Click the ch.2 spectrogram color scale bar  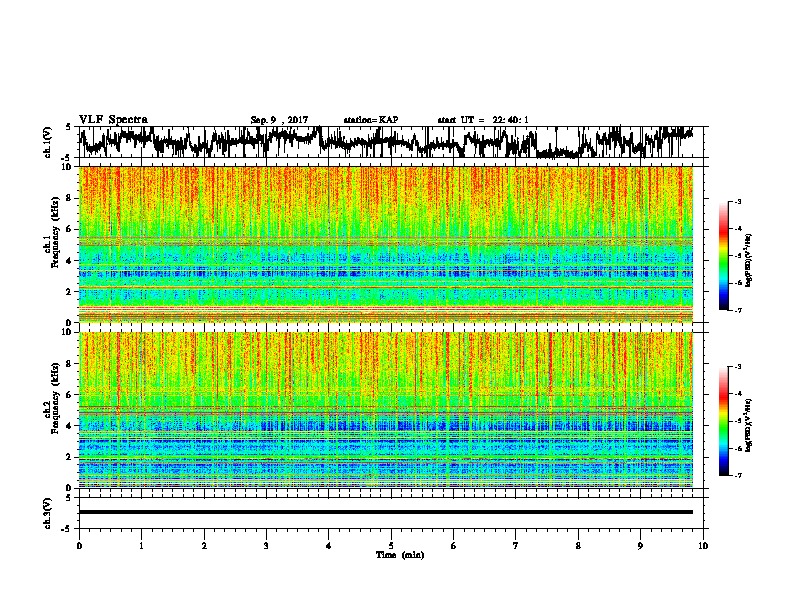[x=723, y=421]
